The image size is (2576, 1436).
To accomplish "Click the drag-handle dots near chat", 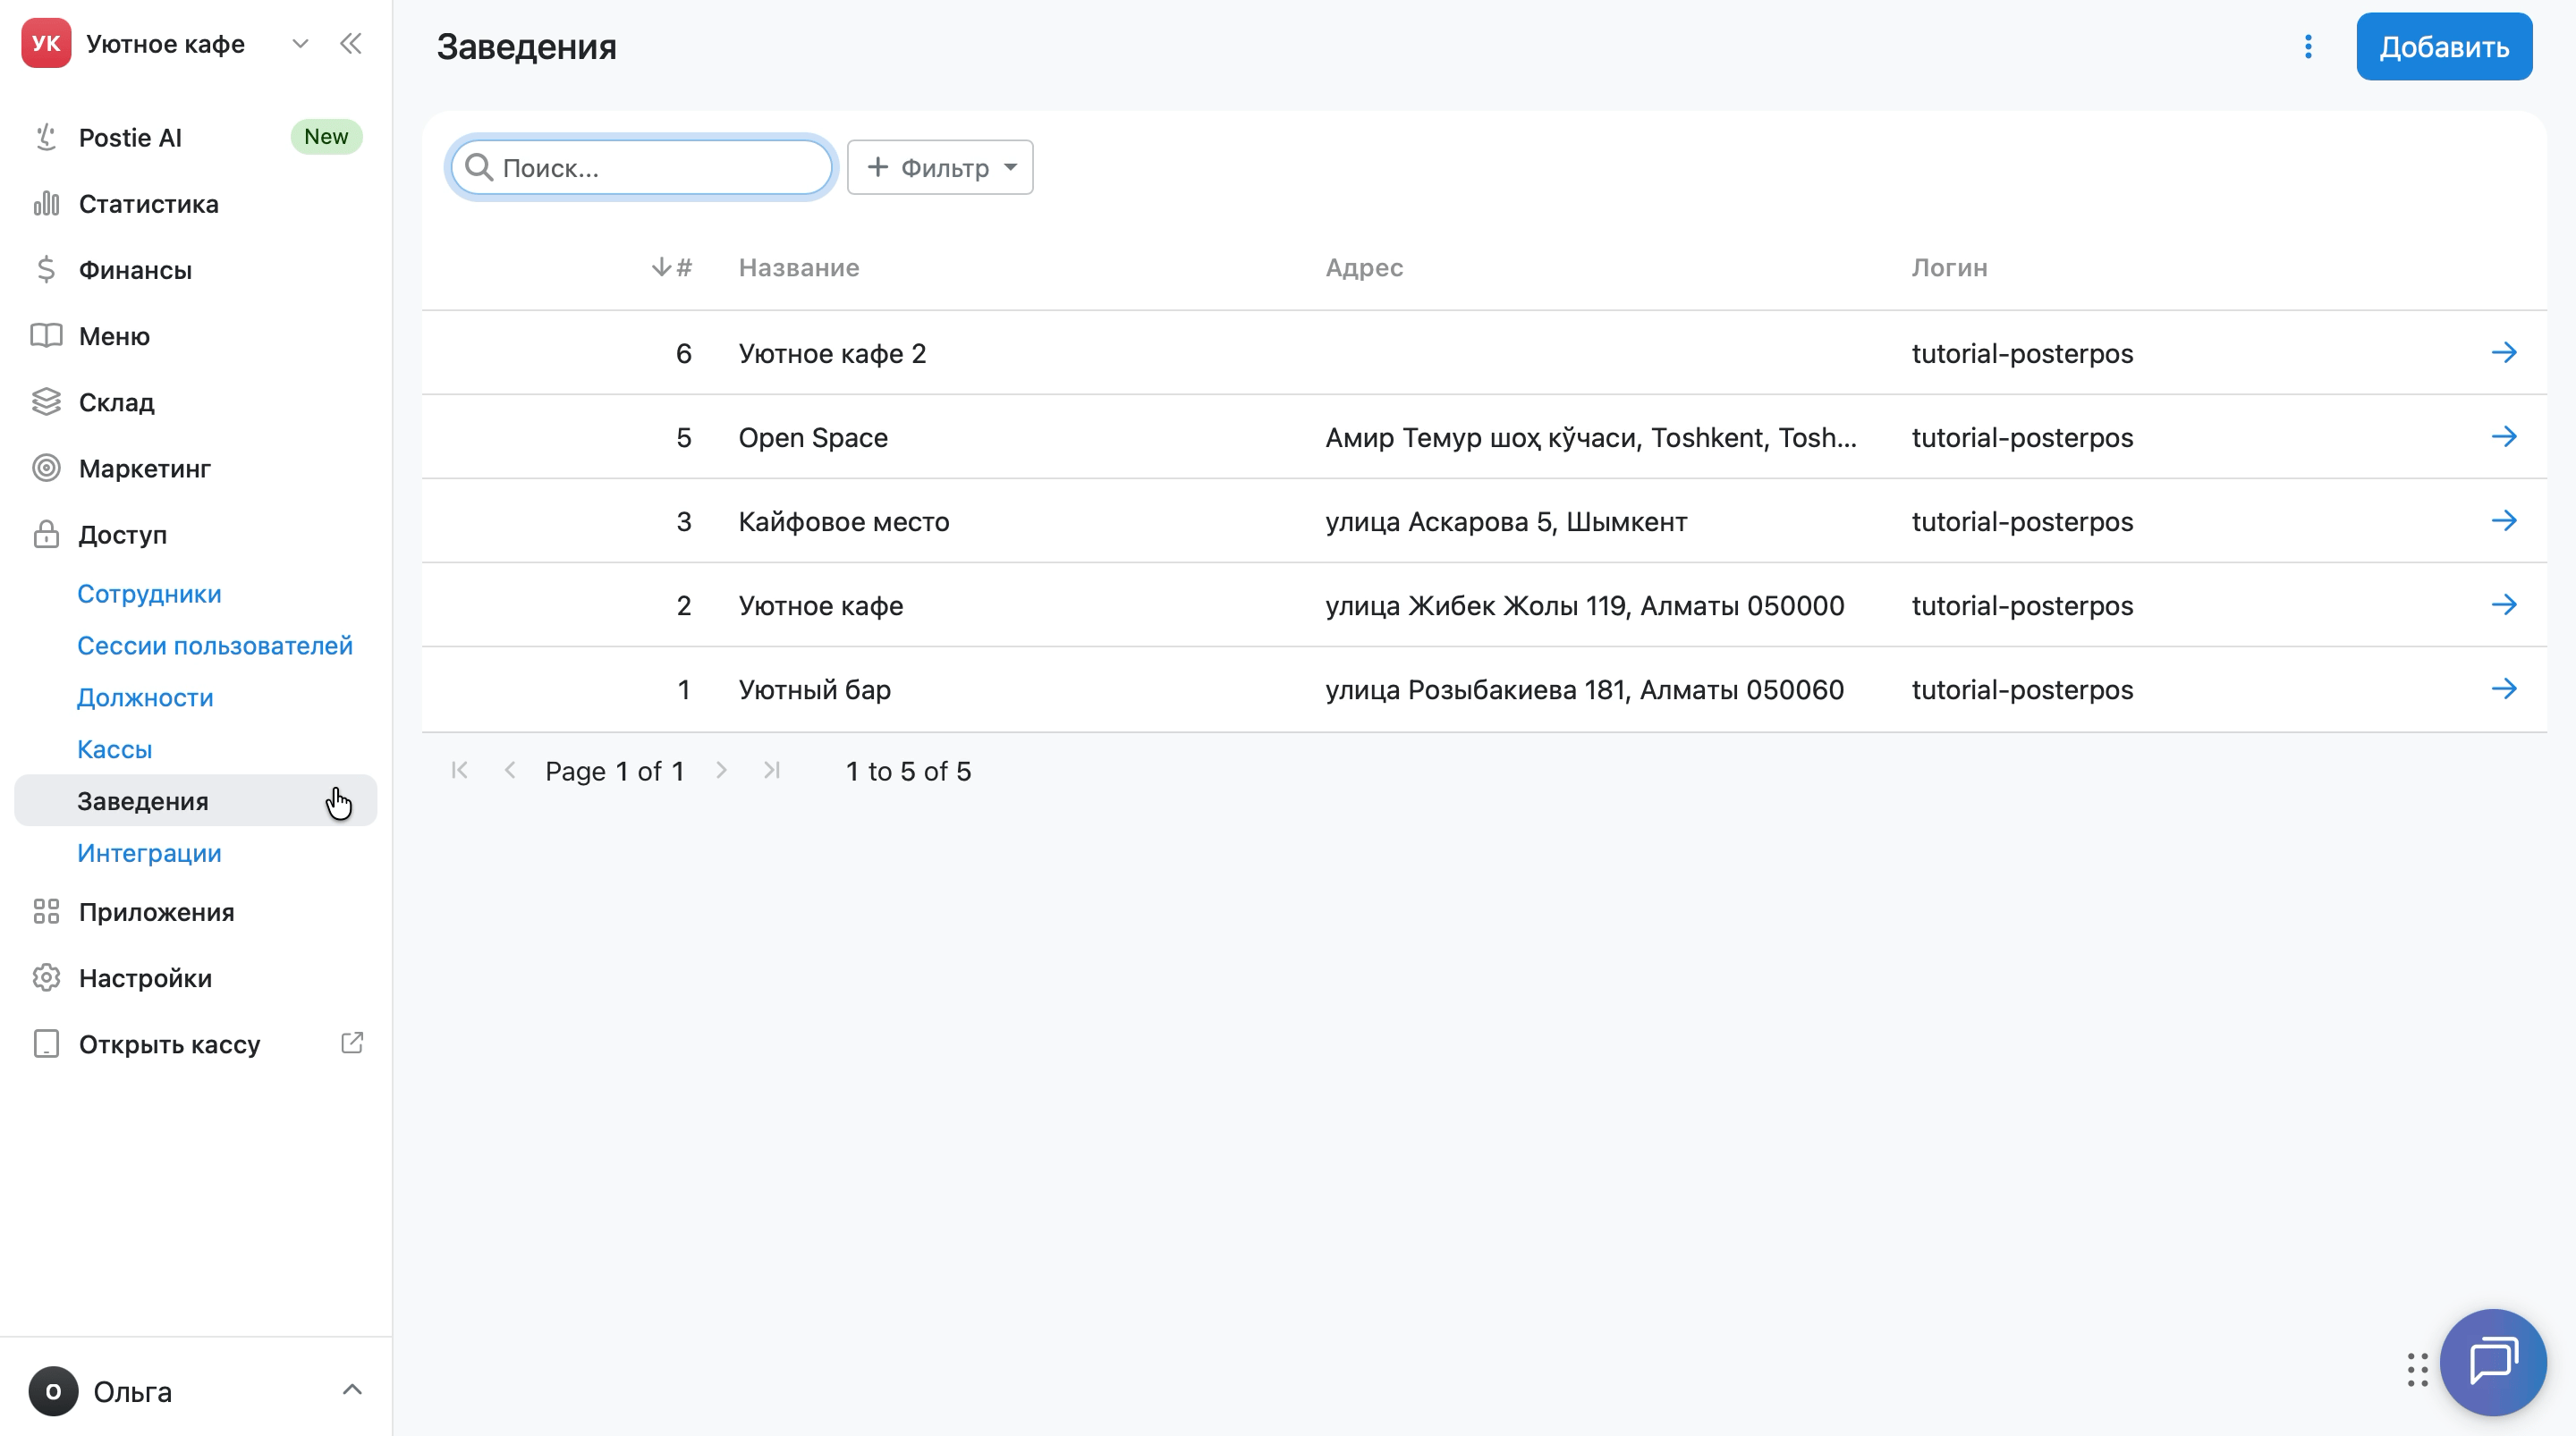I will pos(2418,1369).
